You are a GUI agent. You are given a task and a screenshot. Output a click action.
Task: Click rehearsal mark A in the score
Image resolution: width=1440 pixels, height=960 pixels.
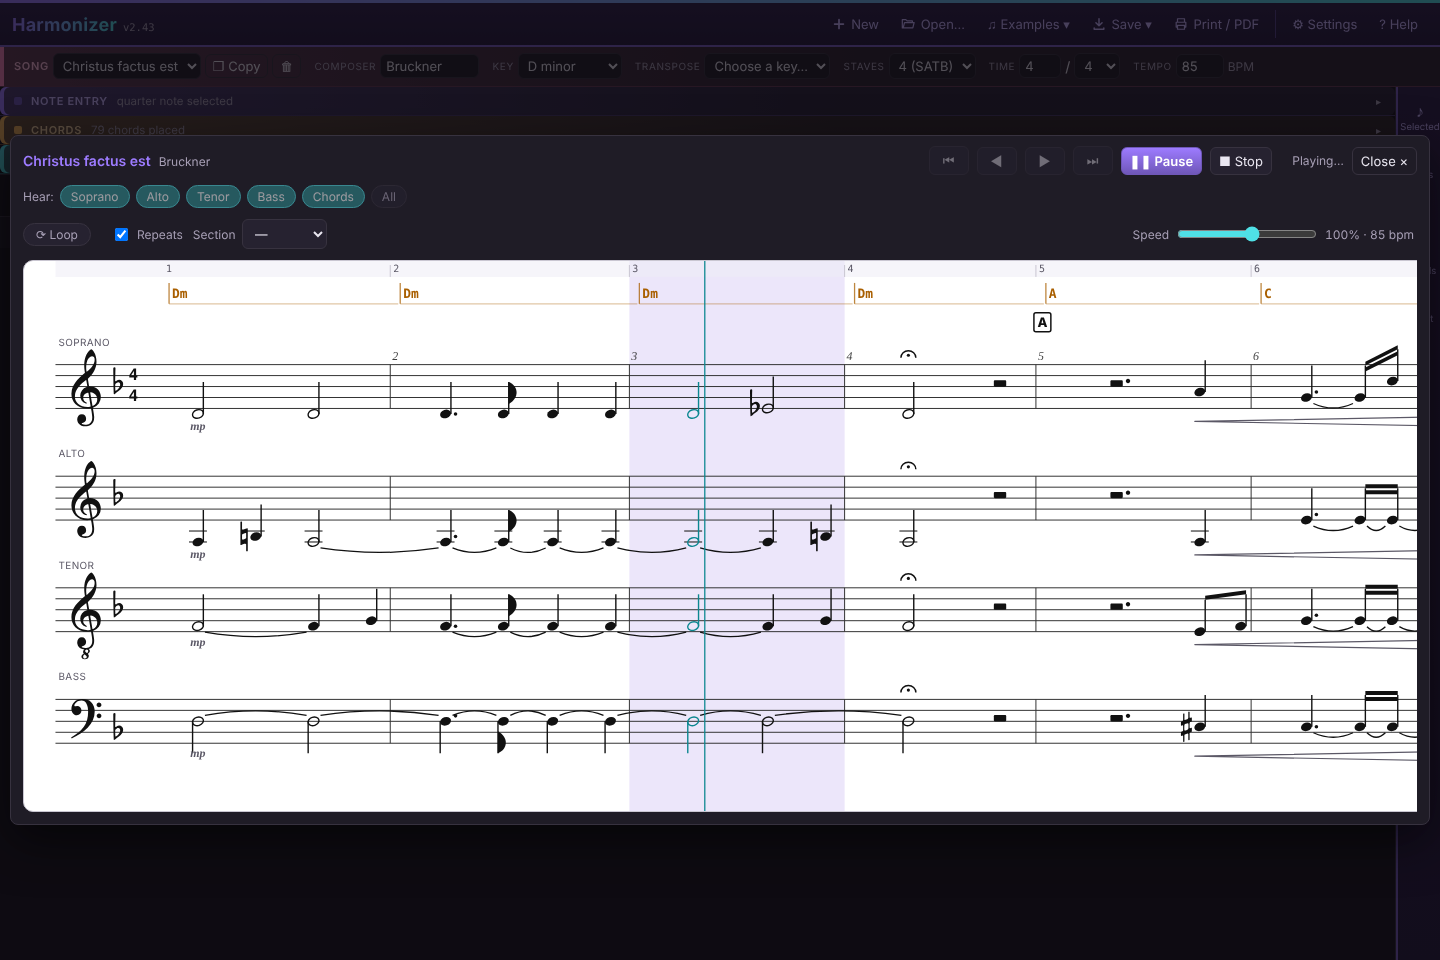(x=1042, y=323)
